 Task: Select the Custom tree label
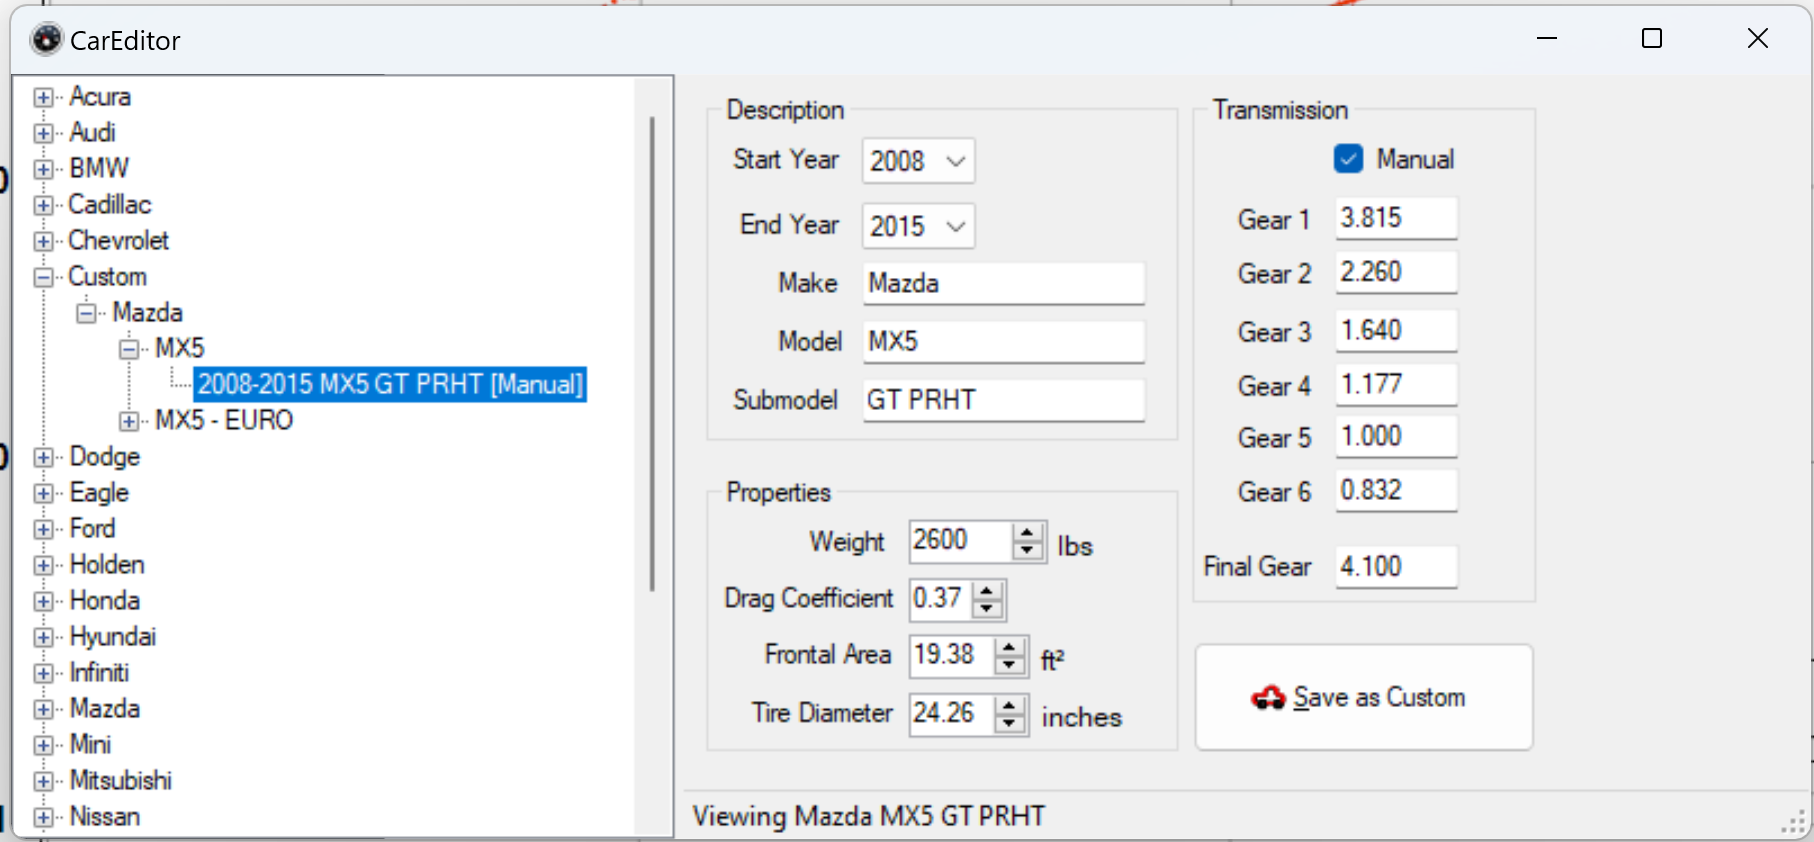pyautogui.click(x=107, y=276)
